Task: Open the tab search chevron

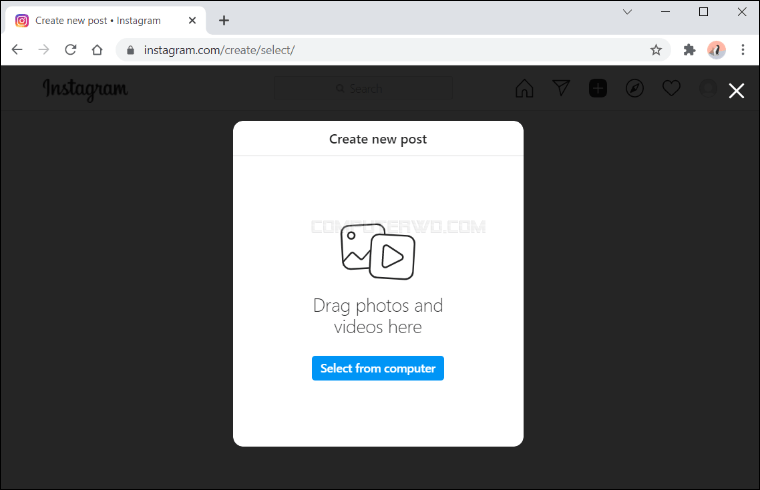Action: point(627,12)
